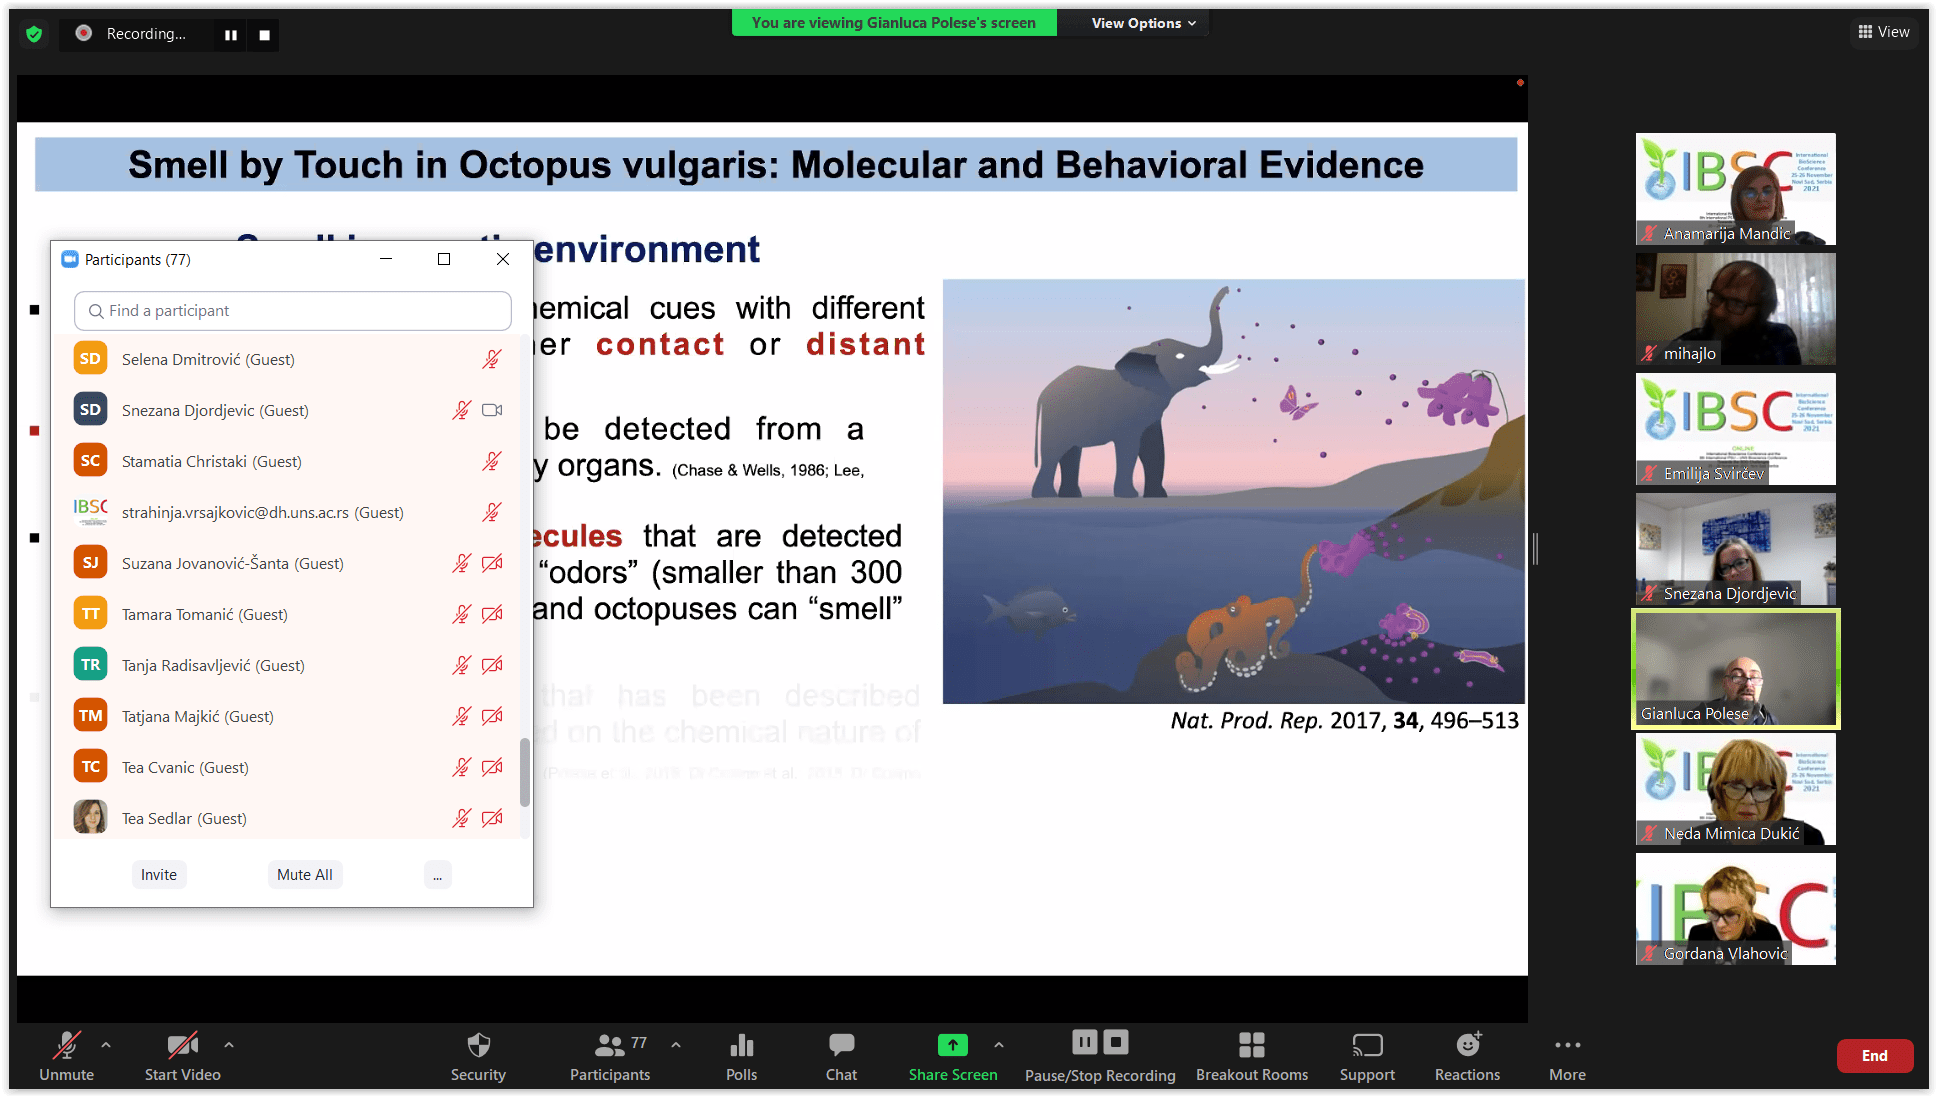1937x1097 pixels.
Task: Select Anamarija Mandic video thumbnail
Action: (1736, 189)
